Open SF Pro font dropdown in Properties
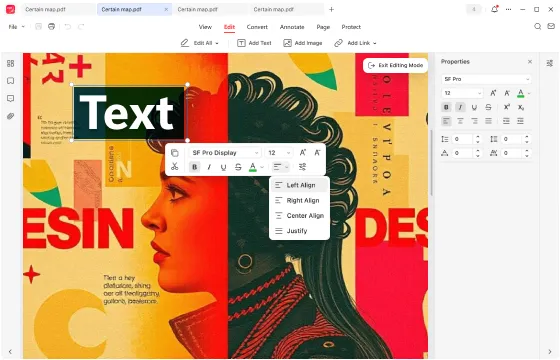The width and height of the screenshot is (560, 360). (x=486, y=79)
